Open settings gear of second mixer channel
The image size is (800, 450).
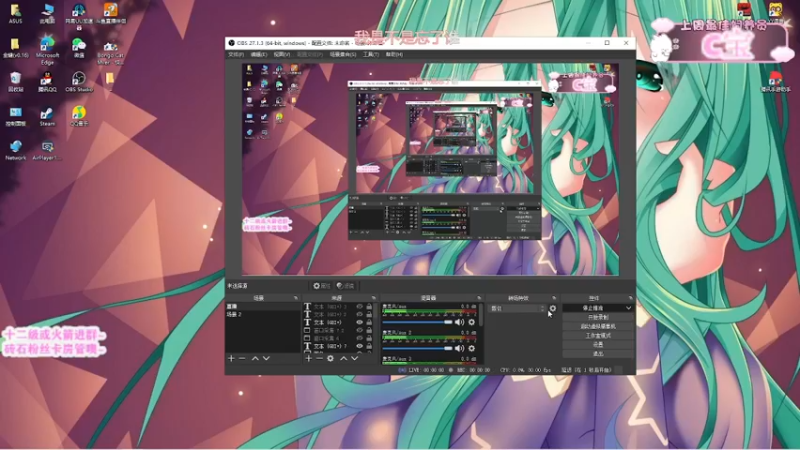471,348
